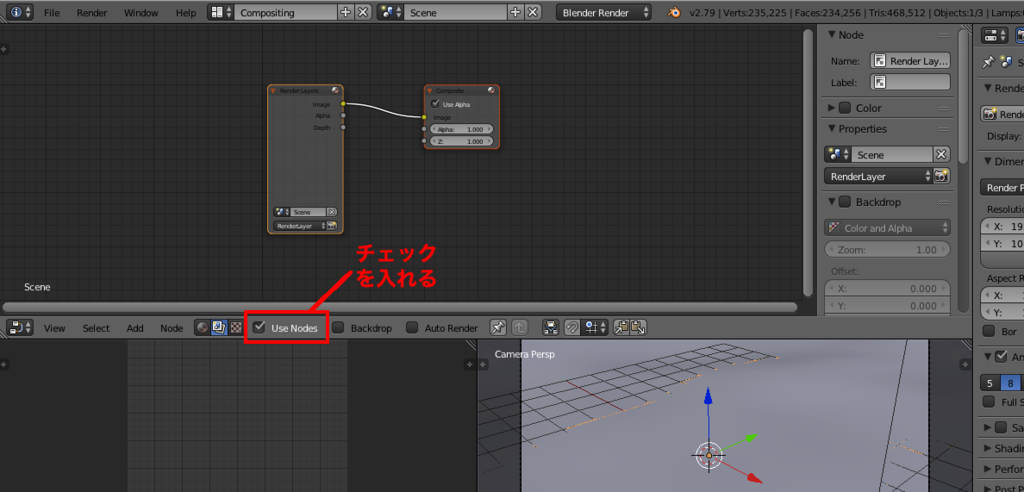Image resolution: width=1024 pixels, height=492 pixels.
Task: Open the node editor View menu
Action: click(x=54, y=328)
